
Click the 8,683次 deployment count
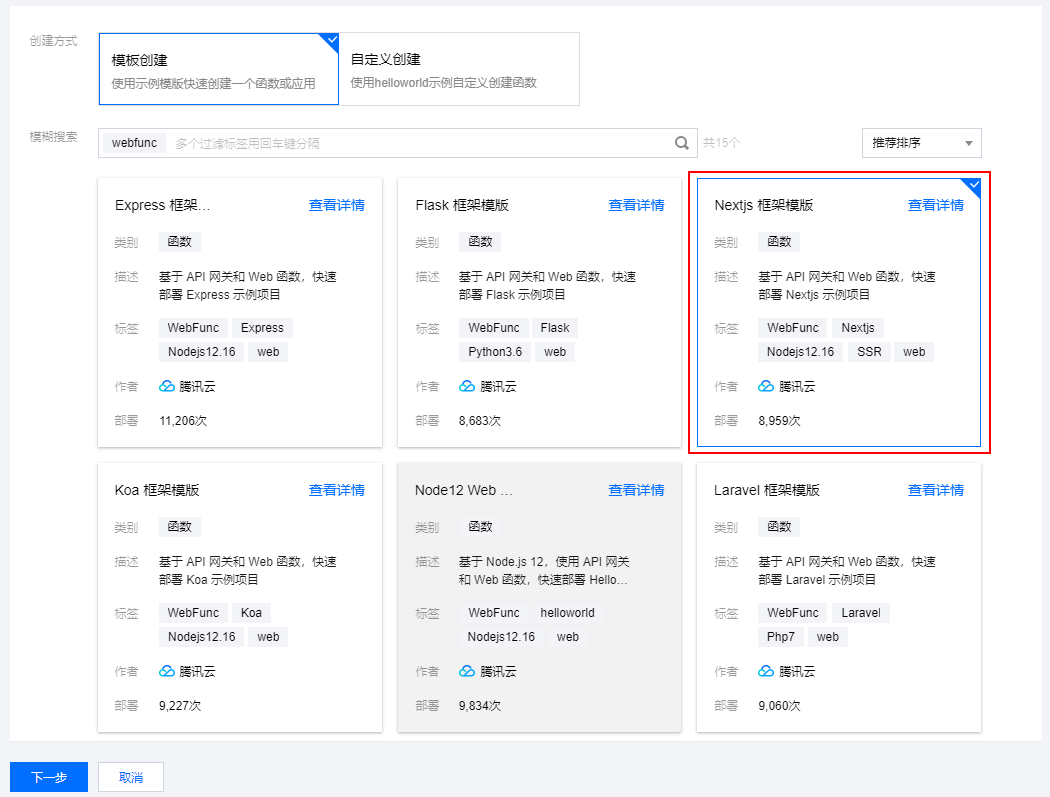coord(479,421)
